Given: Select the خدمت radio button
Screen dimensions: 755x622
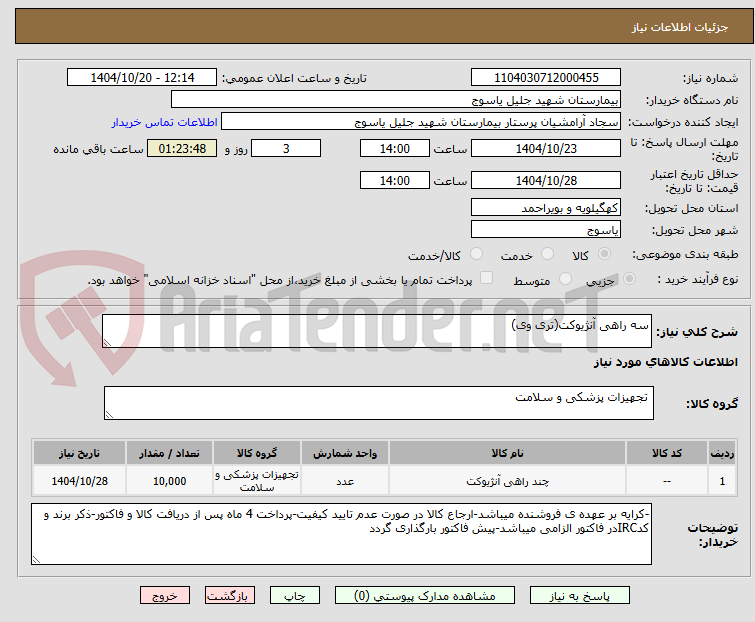Looking at the screenshot, I should tap(547, 254).
